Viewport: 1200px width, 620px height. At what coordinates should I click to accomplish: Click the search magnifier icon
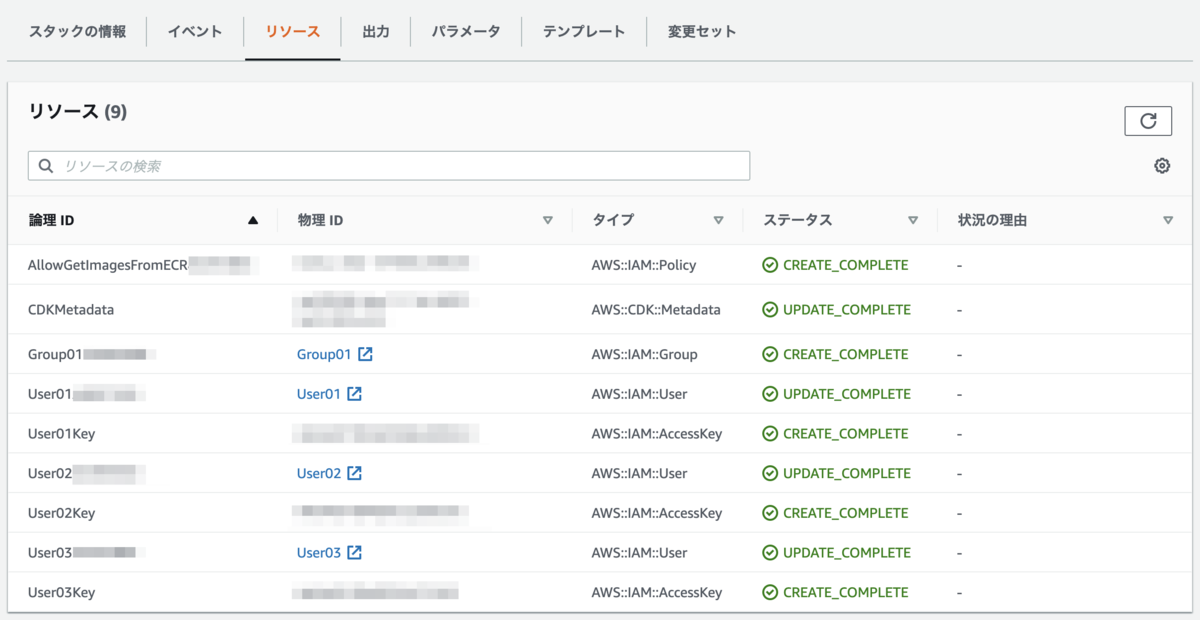pos(46,166)
